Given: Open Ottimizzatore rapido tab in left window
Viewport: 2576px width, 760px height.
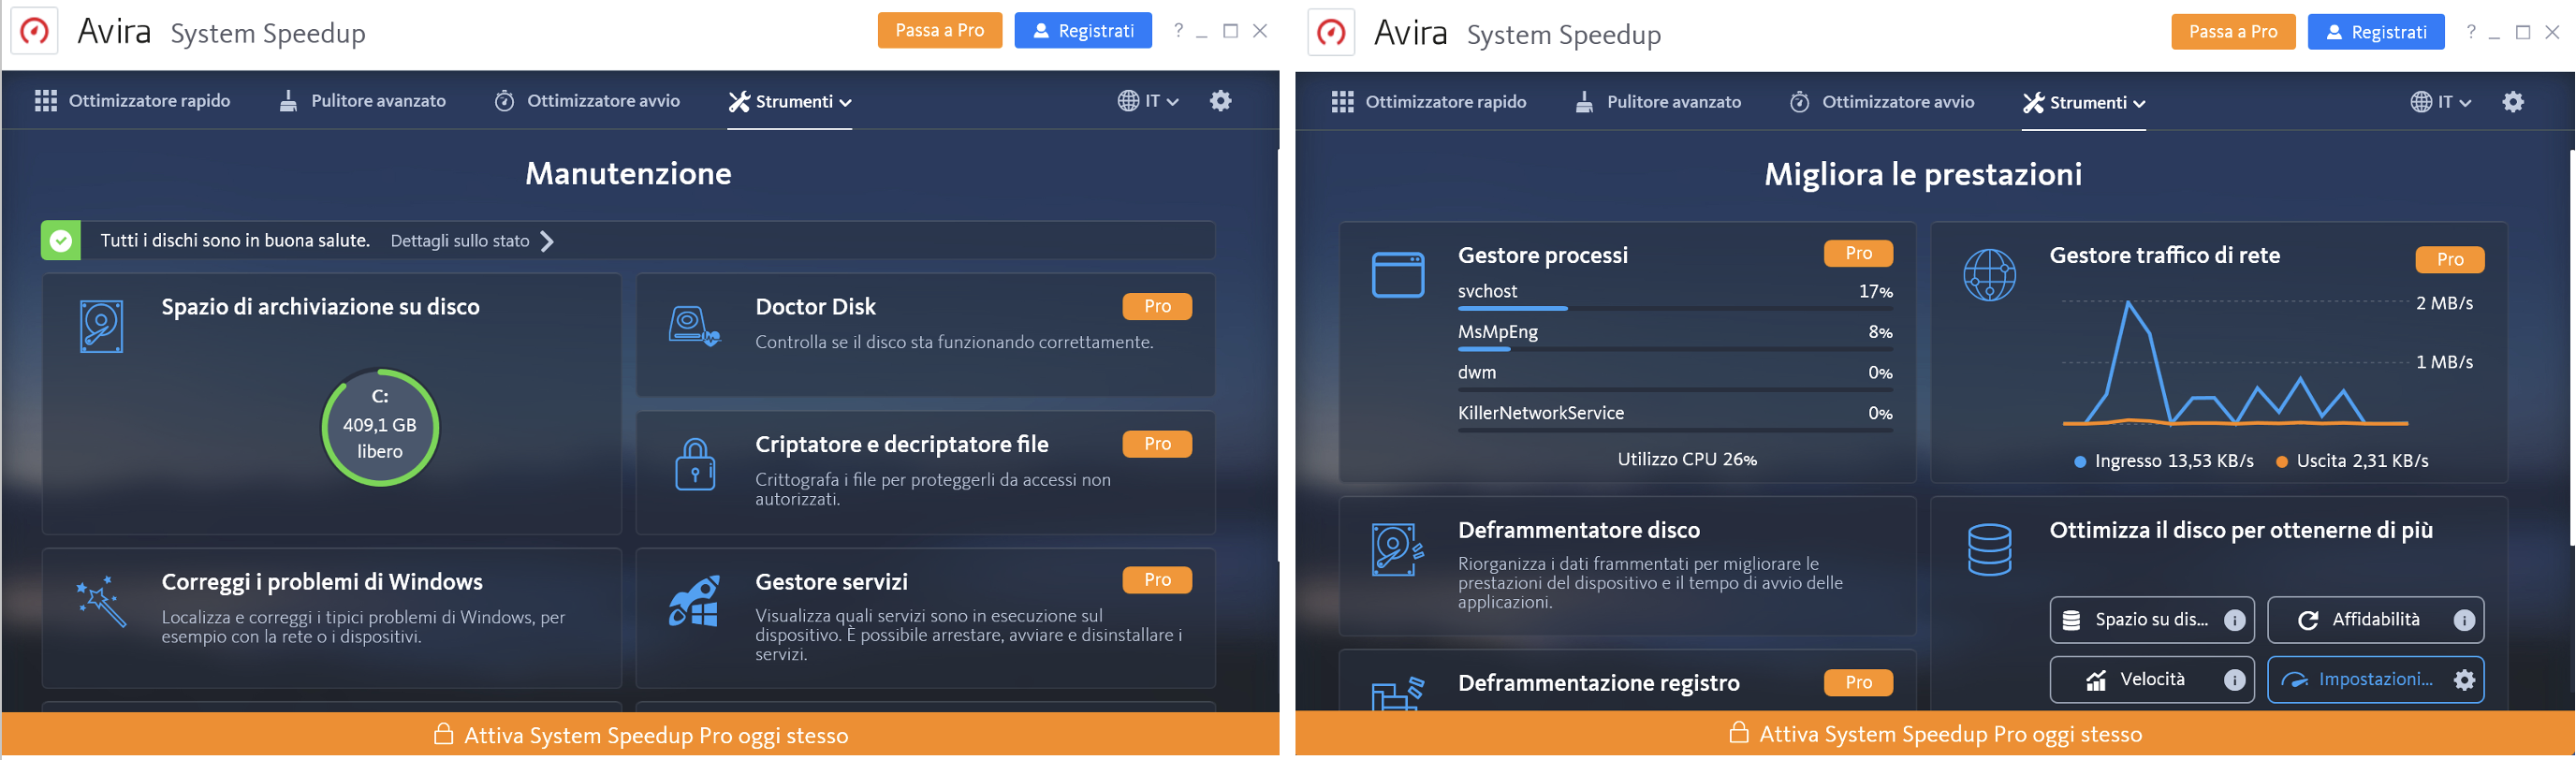Looking at the screenshot, I should tap(132, 101).
